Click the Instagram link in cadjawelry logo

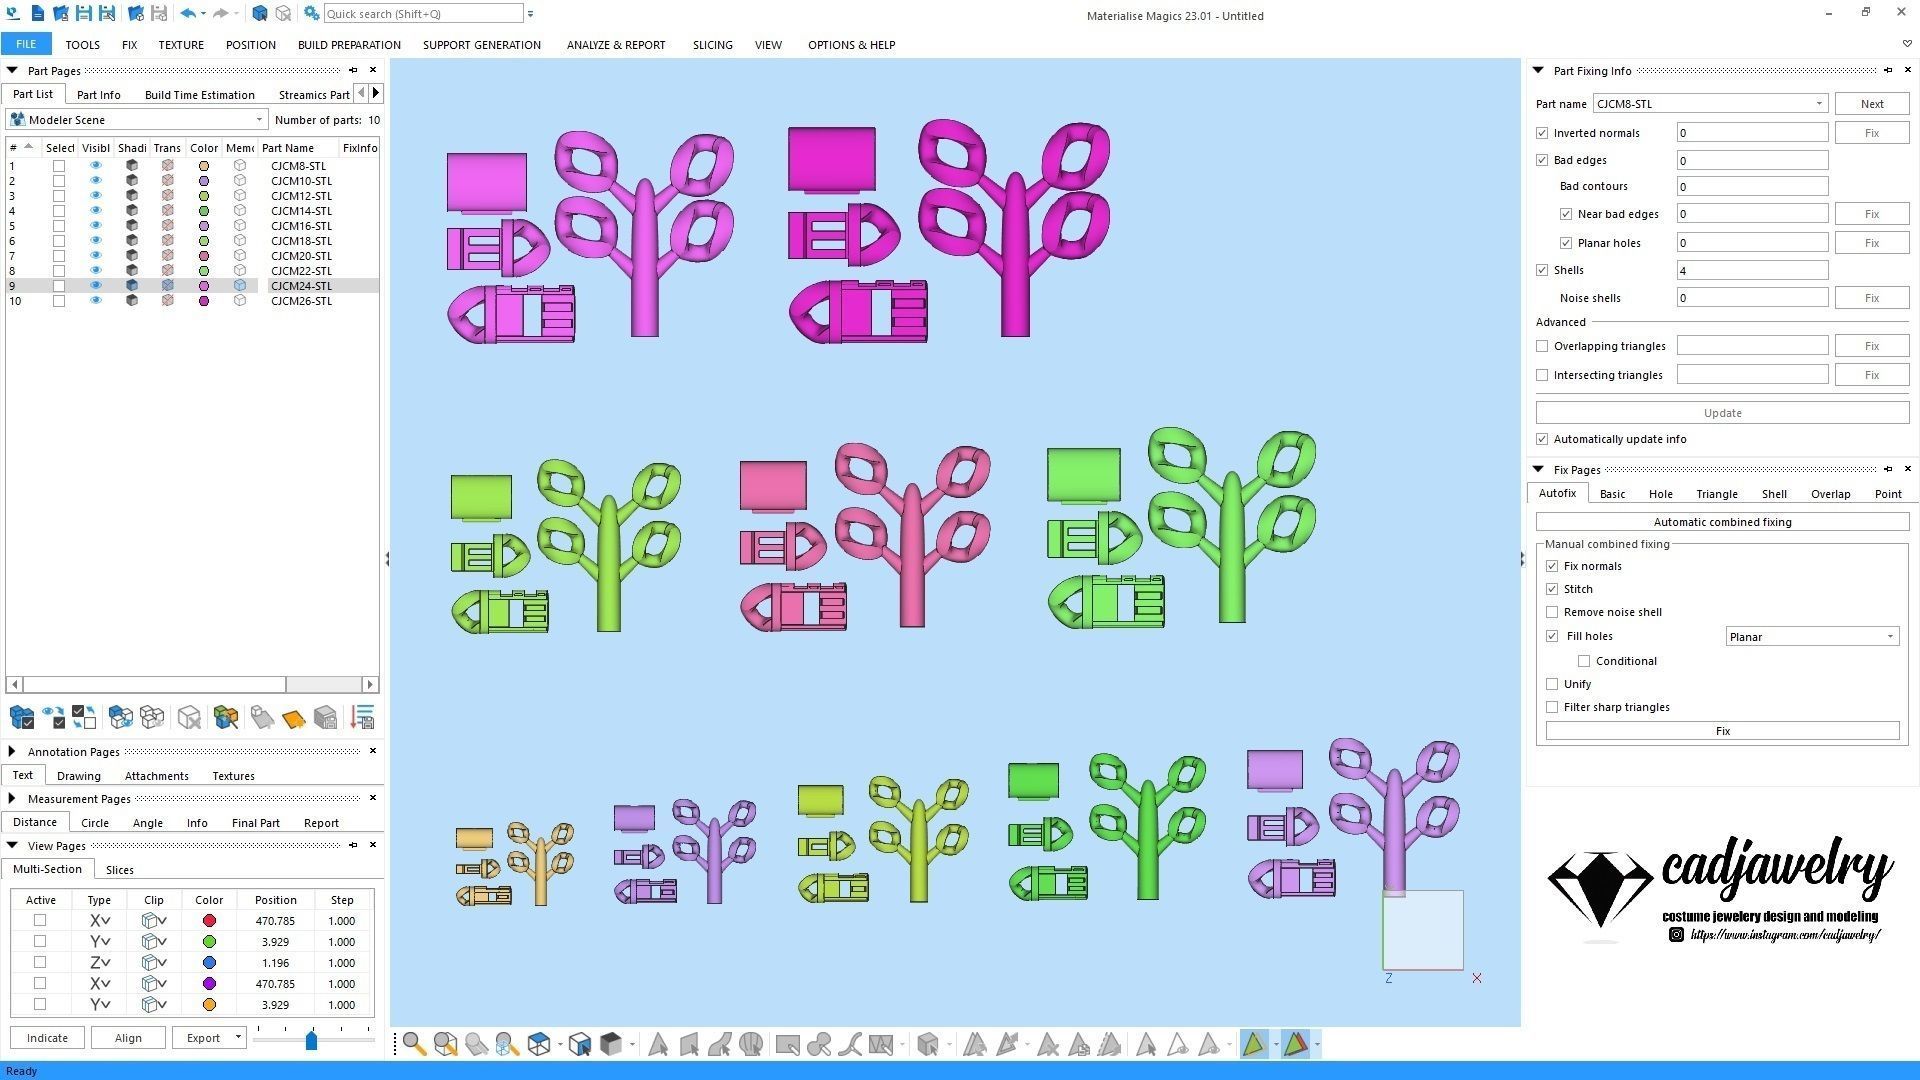point(1784,935)
